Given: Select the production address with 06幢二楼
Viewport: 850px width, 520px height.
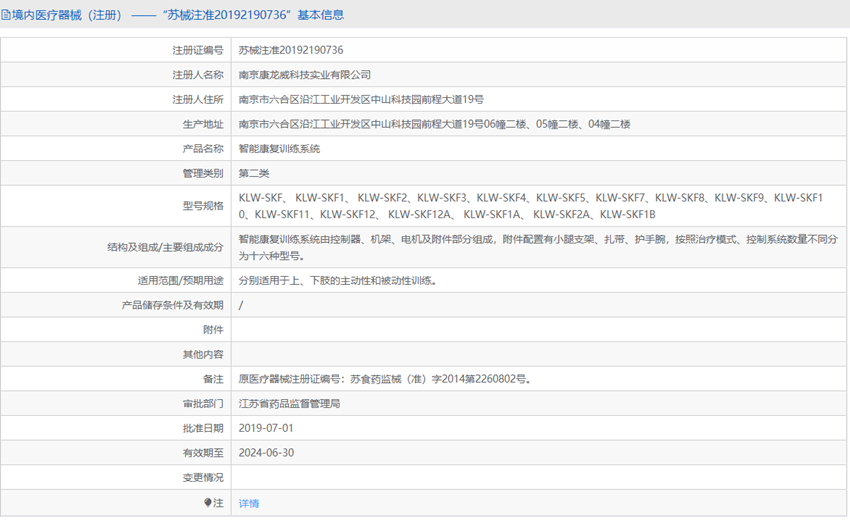Looking at the screenshot, I should pyautogui.click(x=434, y=124).
